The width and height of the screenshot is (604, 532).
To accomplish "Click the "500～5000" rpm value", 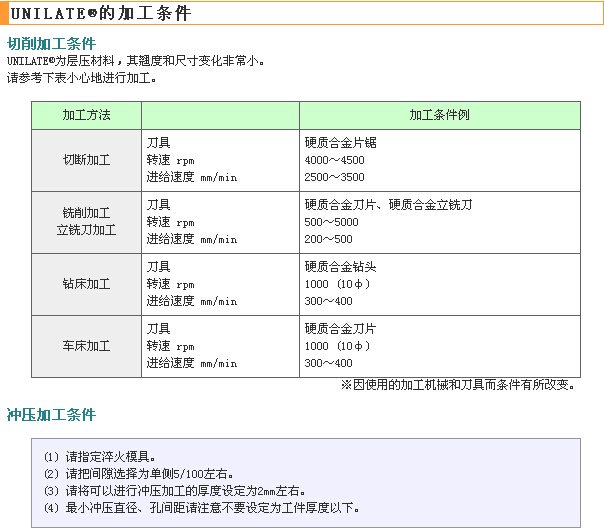I will tap(331, 222).
